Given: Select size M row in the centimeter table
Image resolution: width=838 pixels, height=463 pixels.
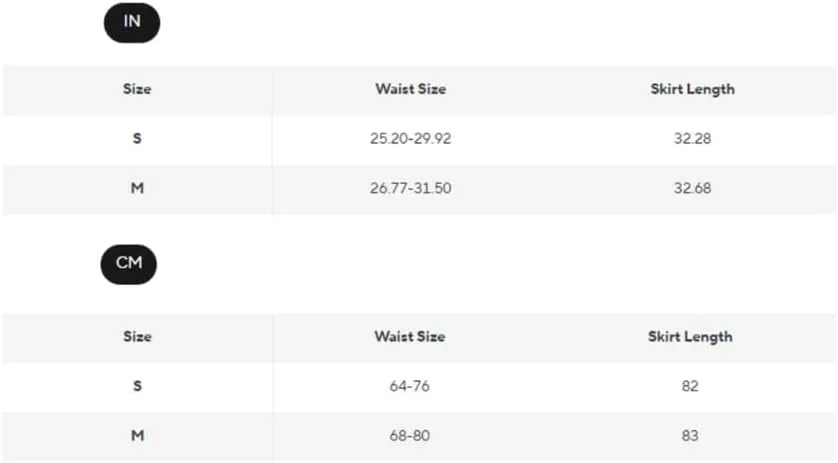Looking at the screenshot, I should (419, 436).
